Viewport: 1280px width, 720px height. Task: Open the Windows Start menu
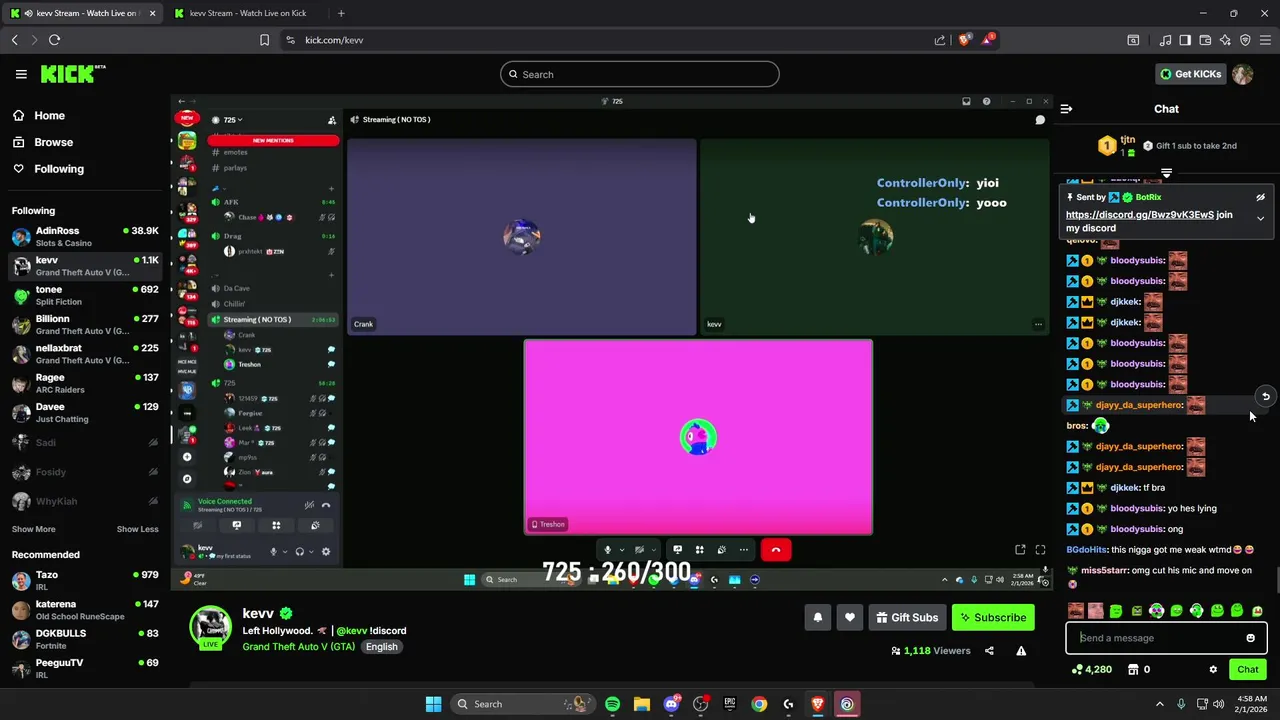click(x=433, y=704)
